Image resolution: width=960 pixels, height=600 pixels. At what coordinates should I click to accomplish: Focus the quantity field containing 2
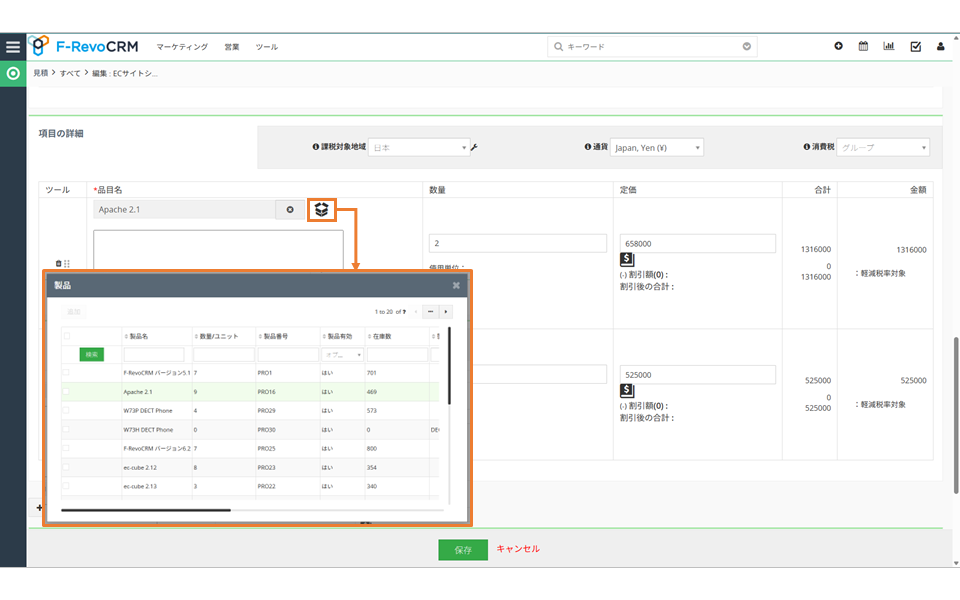click(x=518, y=243)
